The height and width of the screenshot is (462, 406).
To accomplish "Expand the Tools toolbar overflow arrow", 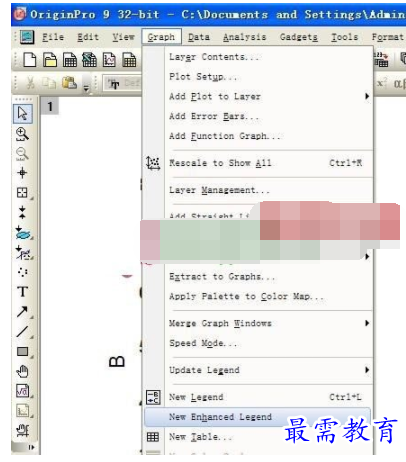I will pos(32,447).
